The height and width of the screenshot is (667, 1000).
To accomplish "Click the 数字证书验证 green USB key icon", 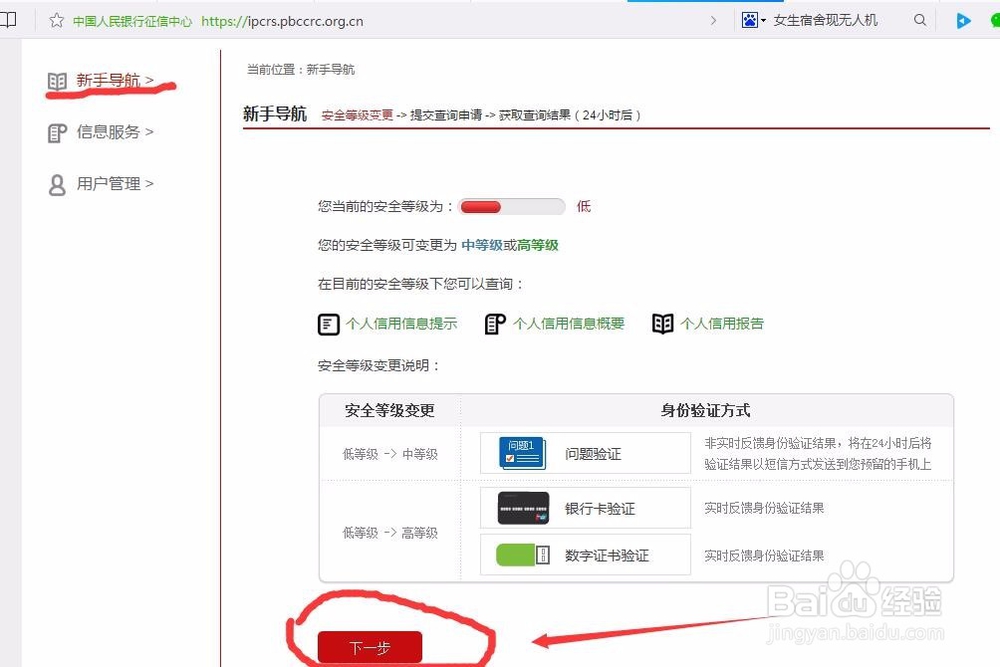I will point(523,555).
